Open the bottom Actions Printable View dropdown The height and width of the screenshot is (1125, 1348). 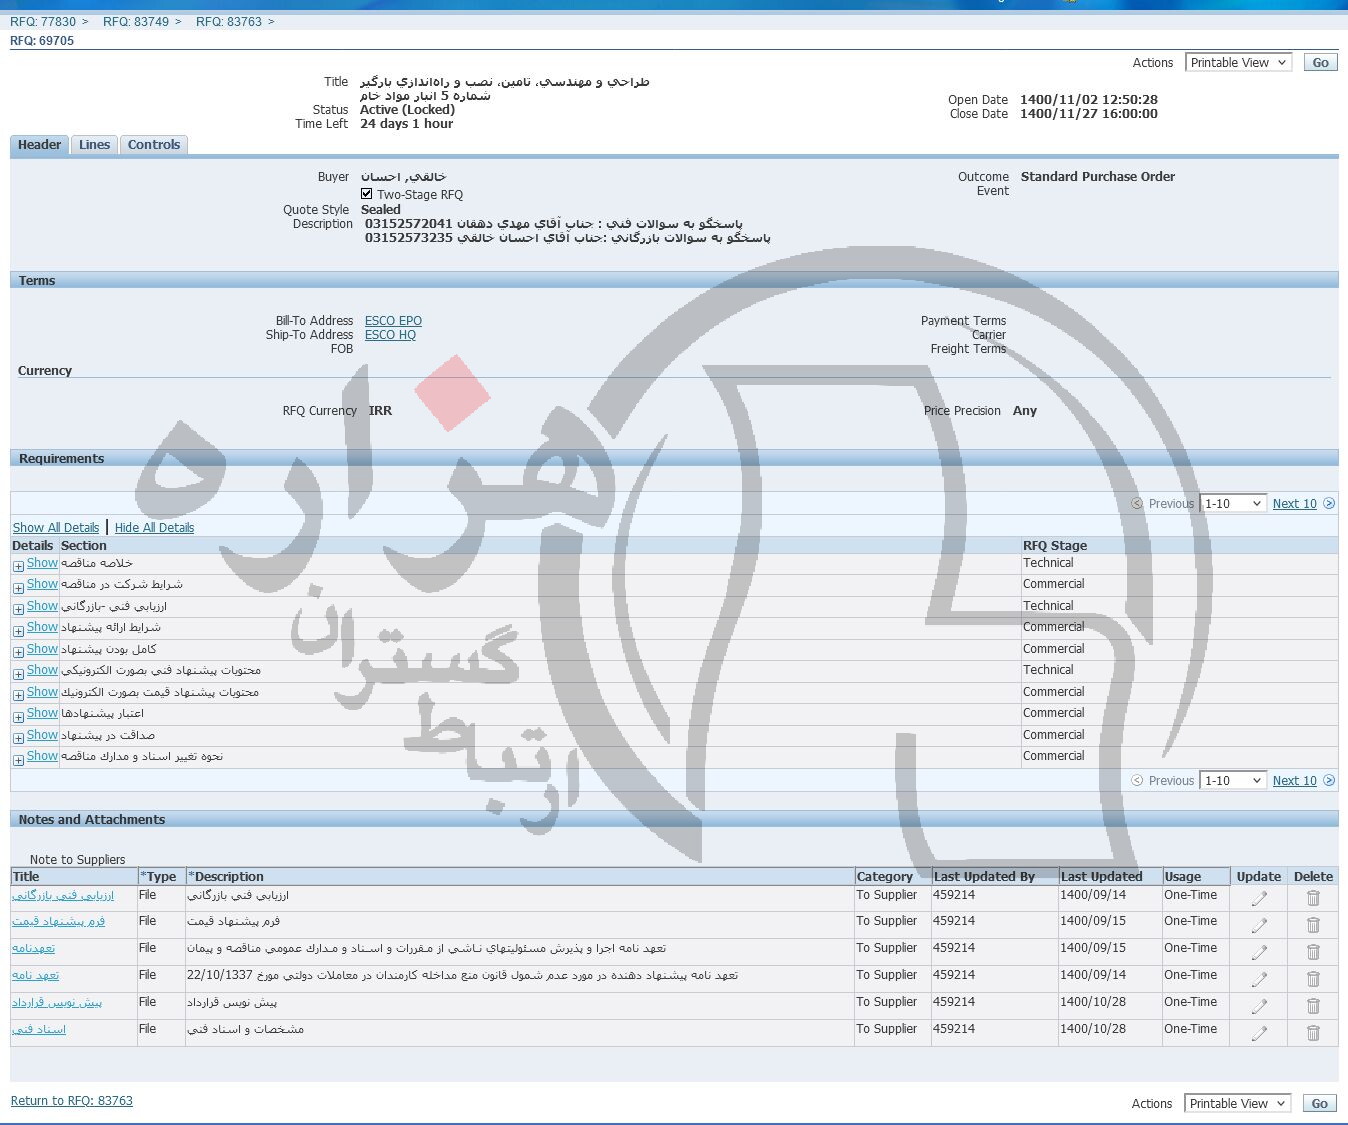click(1237, 1104)
